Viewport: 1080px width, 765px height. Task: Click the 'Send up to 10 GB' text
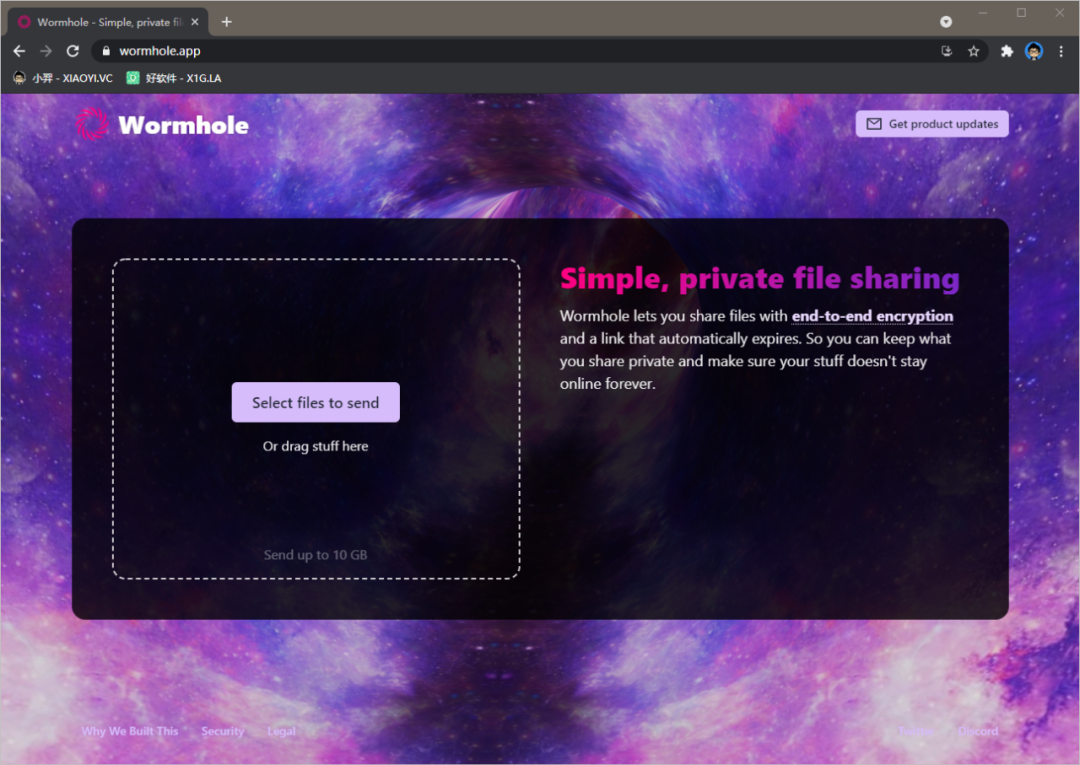pos(315,555)
